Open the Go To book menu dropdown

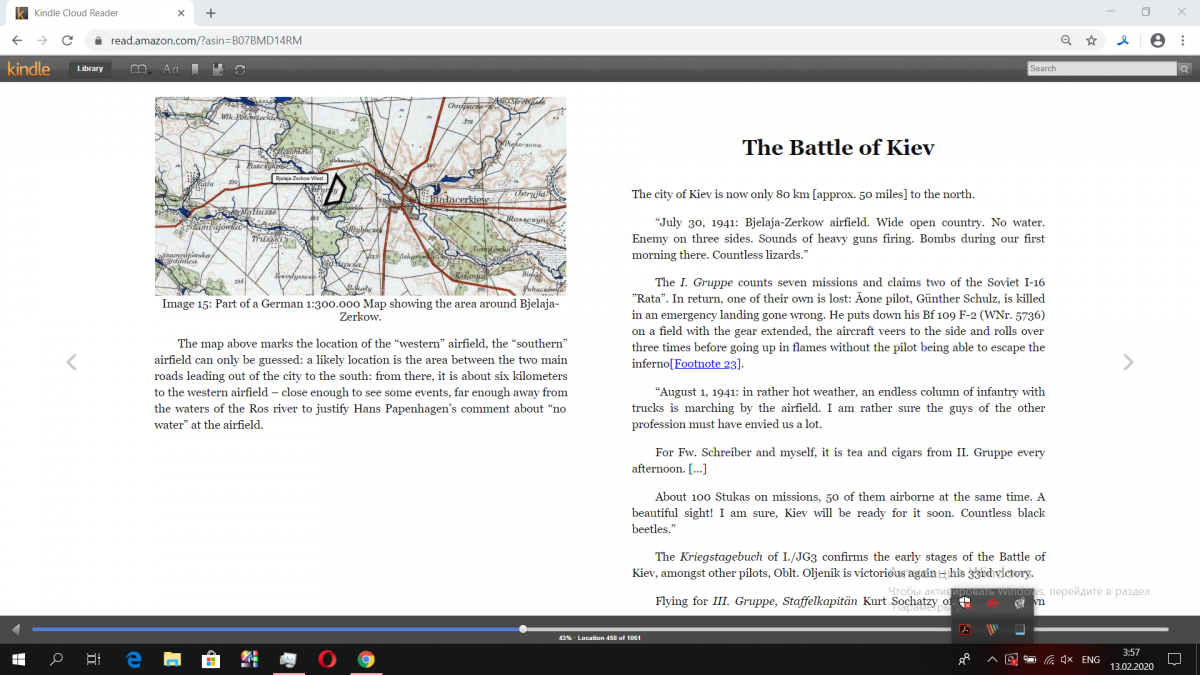coord(140,69)
